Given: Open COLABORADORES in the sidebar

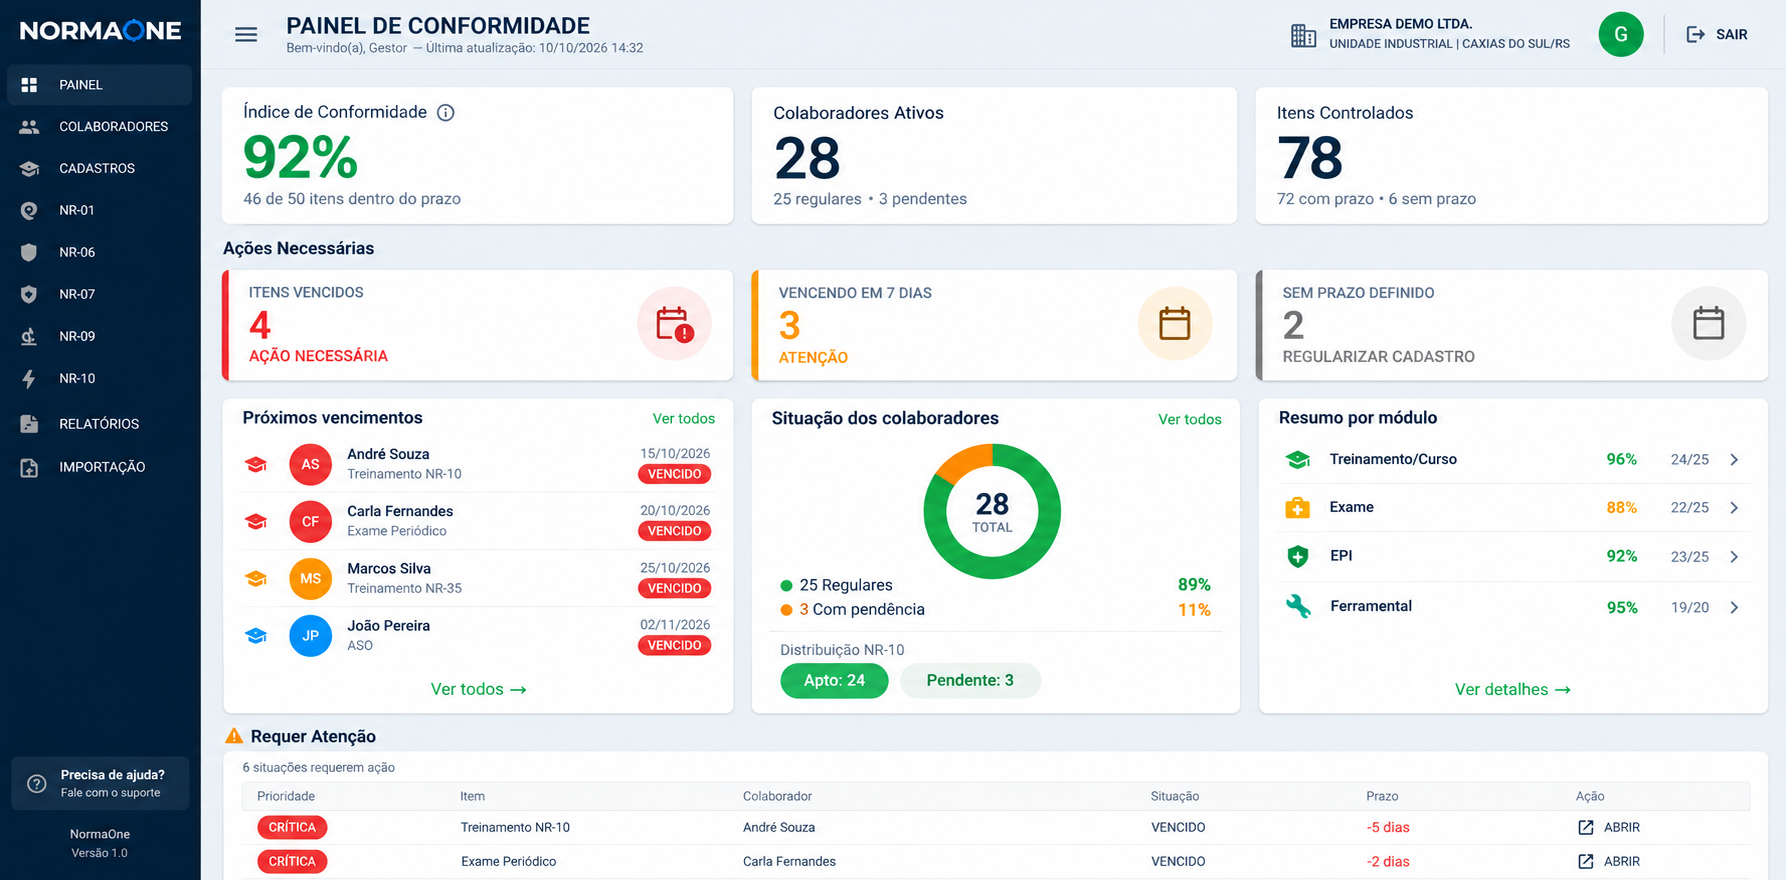Looking at the screenshot, I should pos(99,127).
